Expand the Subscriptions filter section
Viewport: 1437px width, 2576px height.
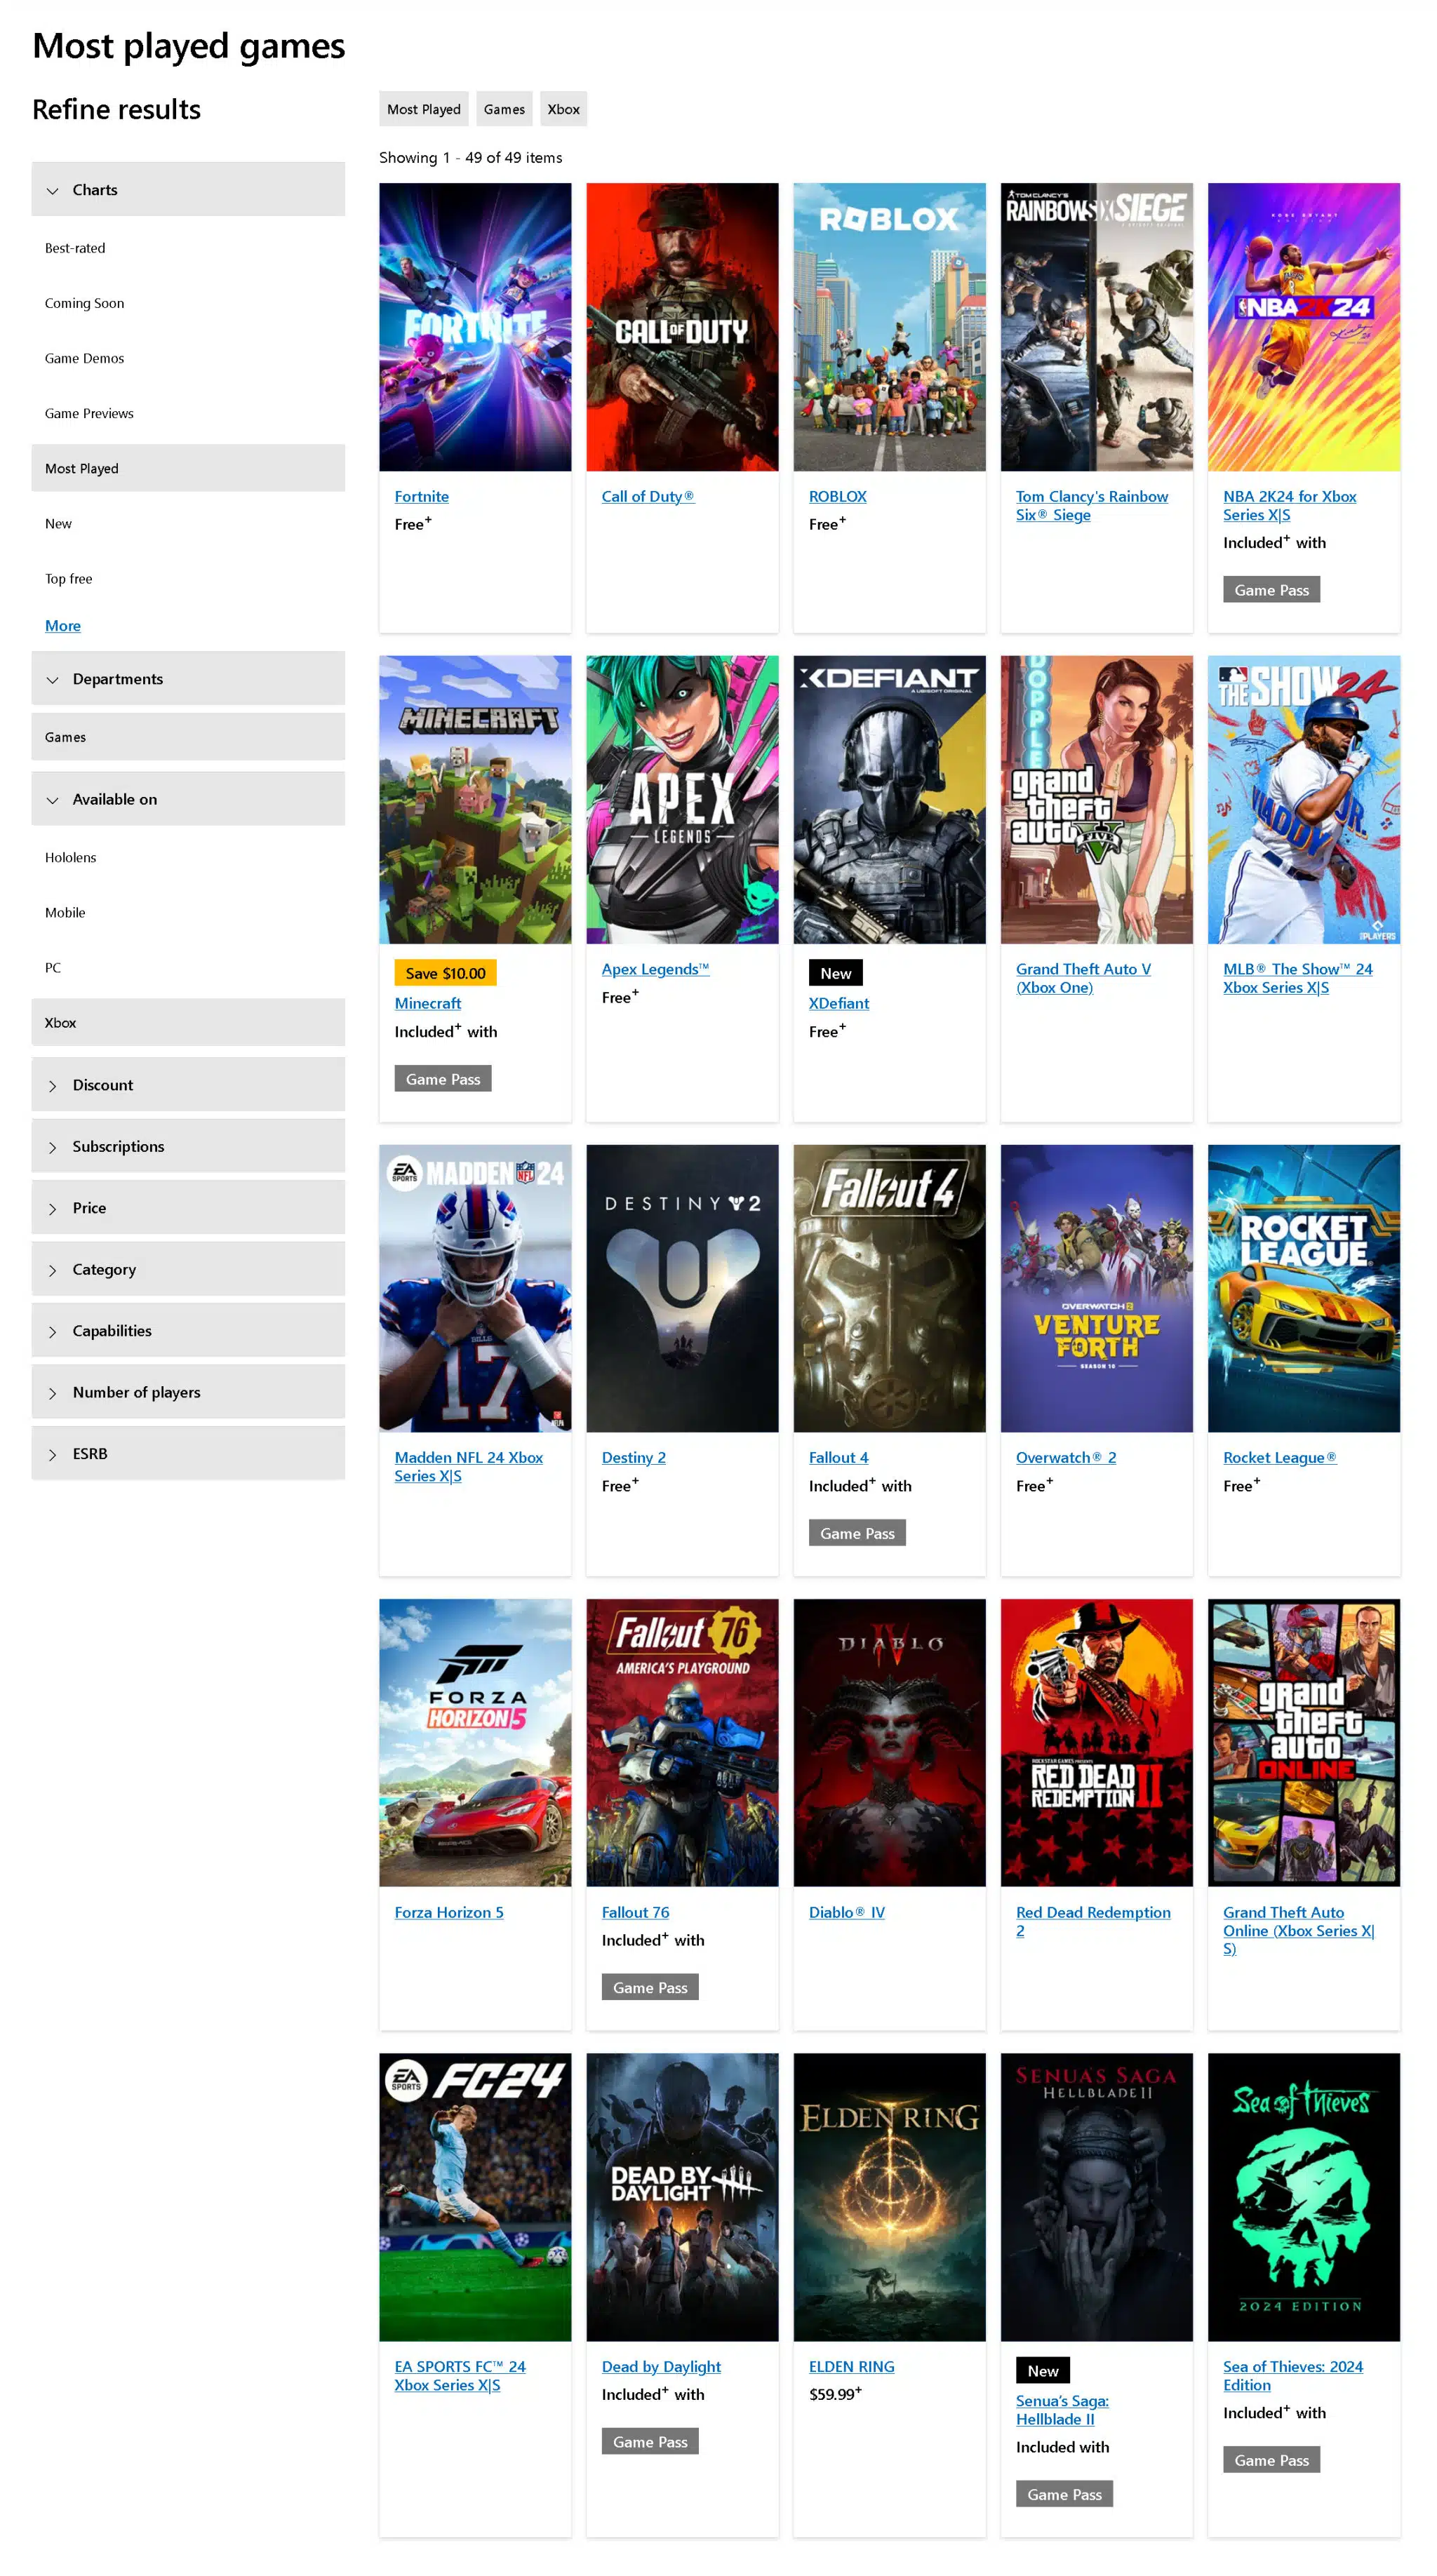(x=188, y=1146)
